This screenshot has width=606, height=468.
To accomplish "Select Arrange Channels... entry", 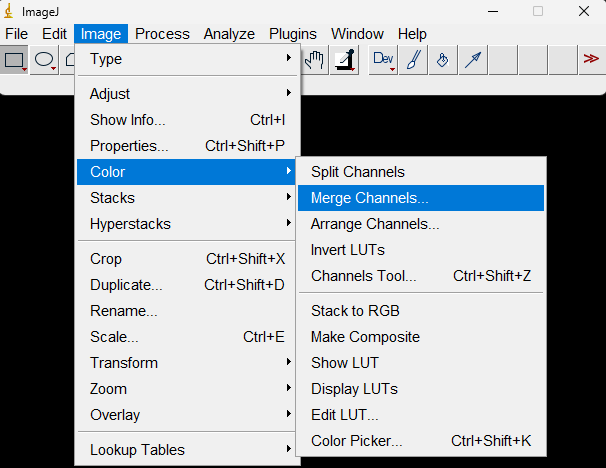I will point(421,224).
